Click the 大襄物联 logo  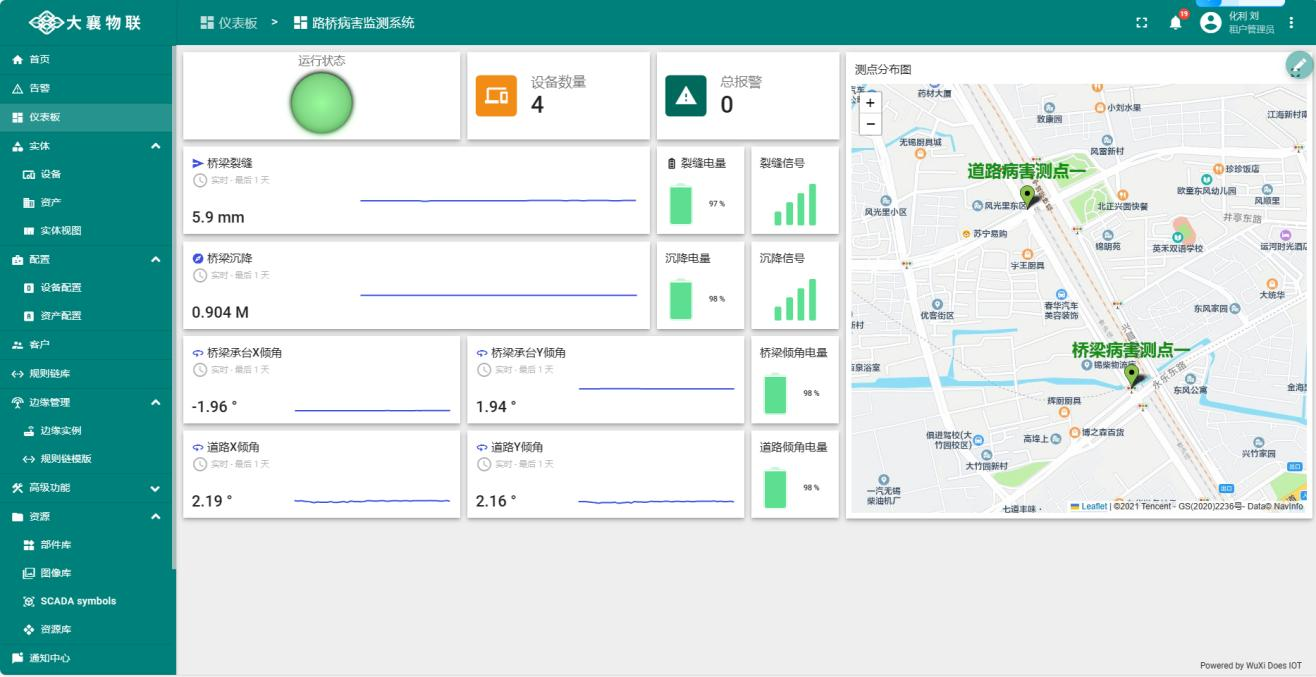[x=85, y=22]
